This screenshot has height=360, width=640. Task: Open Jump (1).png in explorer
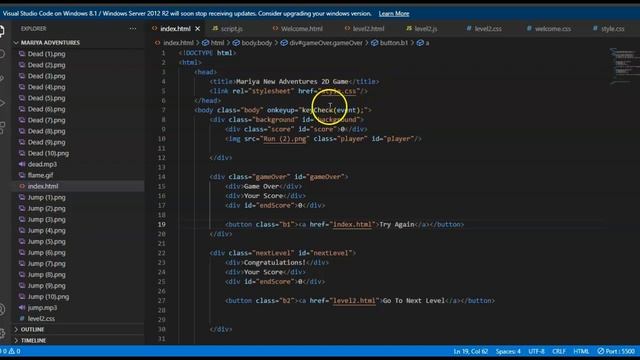46,197
